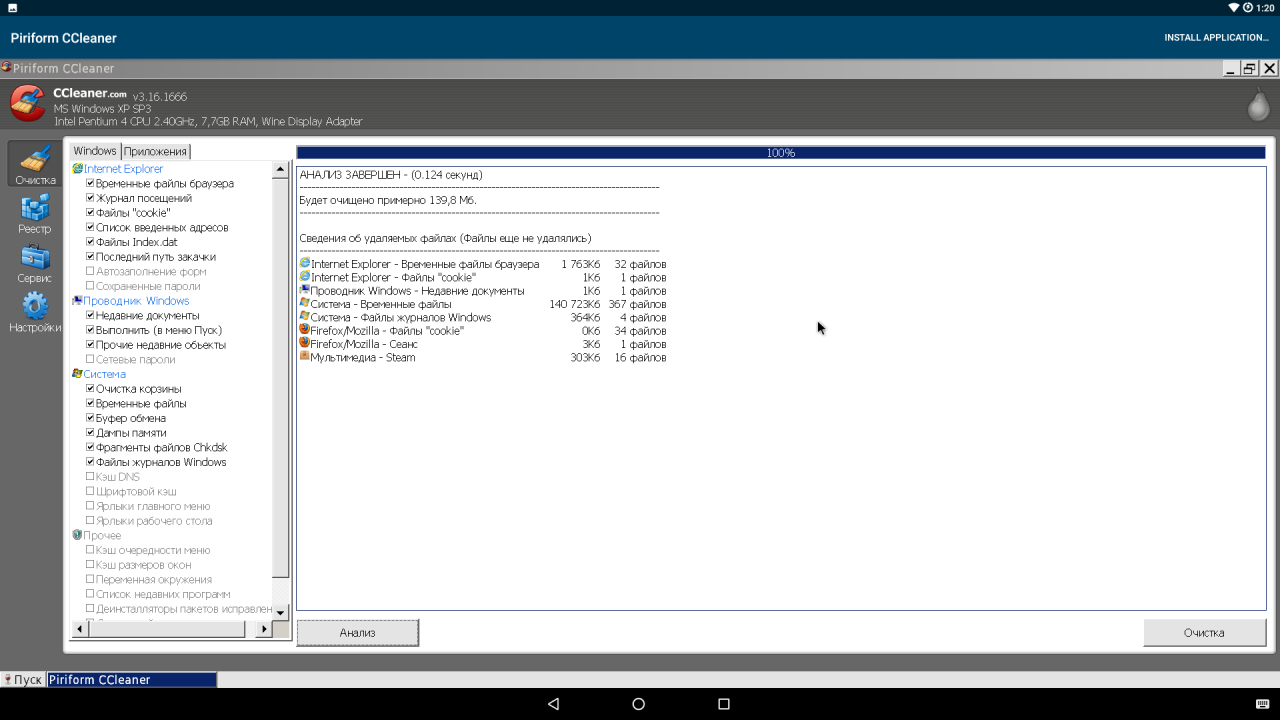The width and height of the screenshot is (1280, 720).
Task: Select the Internet Explorer tree heading
Action: pyautogui.click(x=123, y=169)
